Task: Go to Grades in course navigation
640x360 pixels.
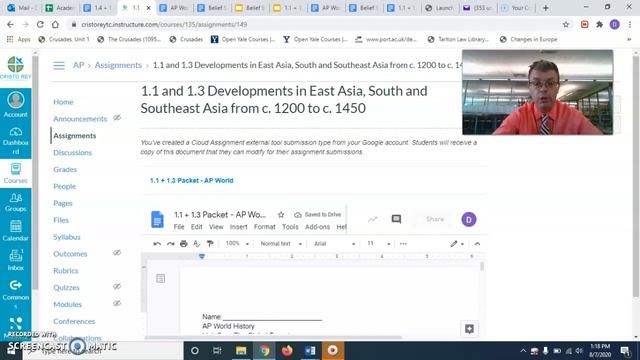Action: pos(65,169)
